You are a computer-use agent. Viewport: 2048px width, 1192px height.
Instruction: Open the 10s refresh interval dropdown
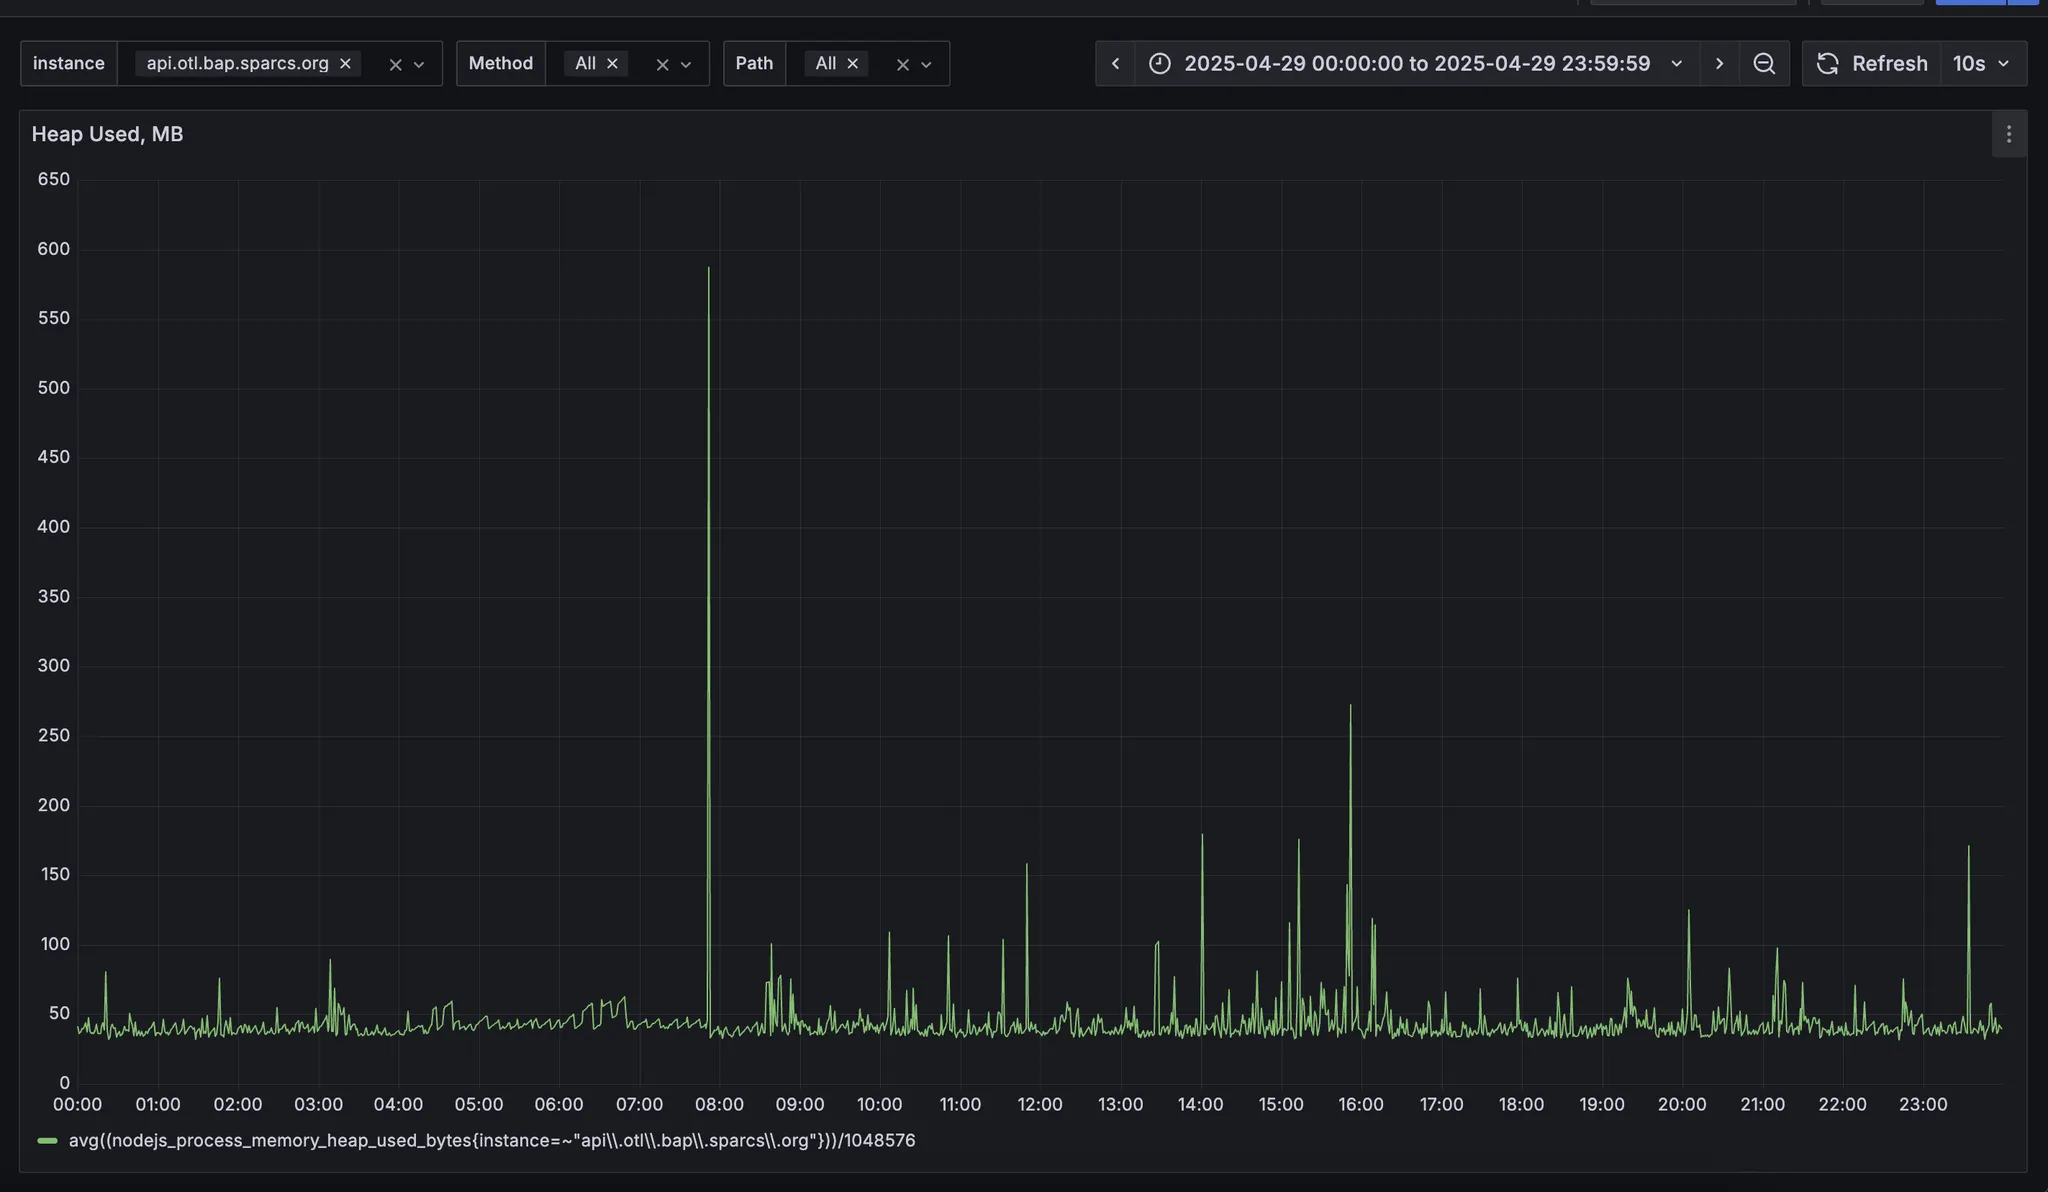[x=1983, y=64]
